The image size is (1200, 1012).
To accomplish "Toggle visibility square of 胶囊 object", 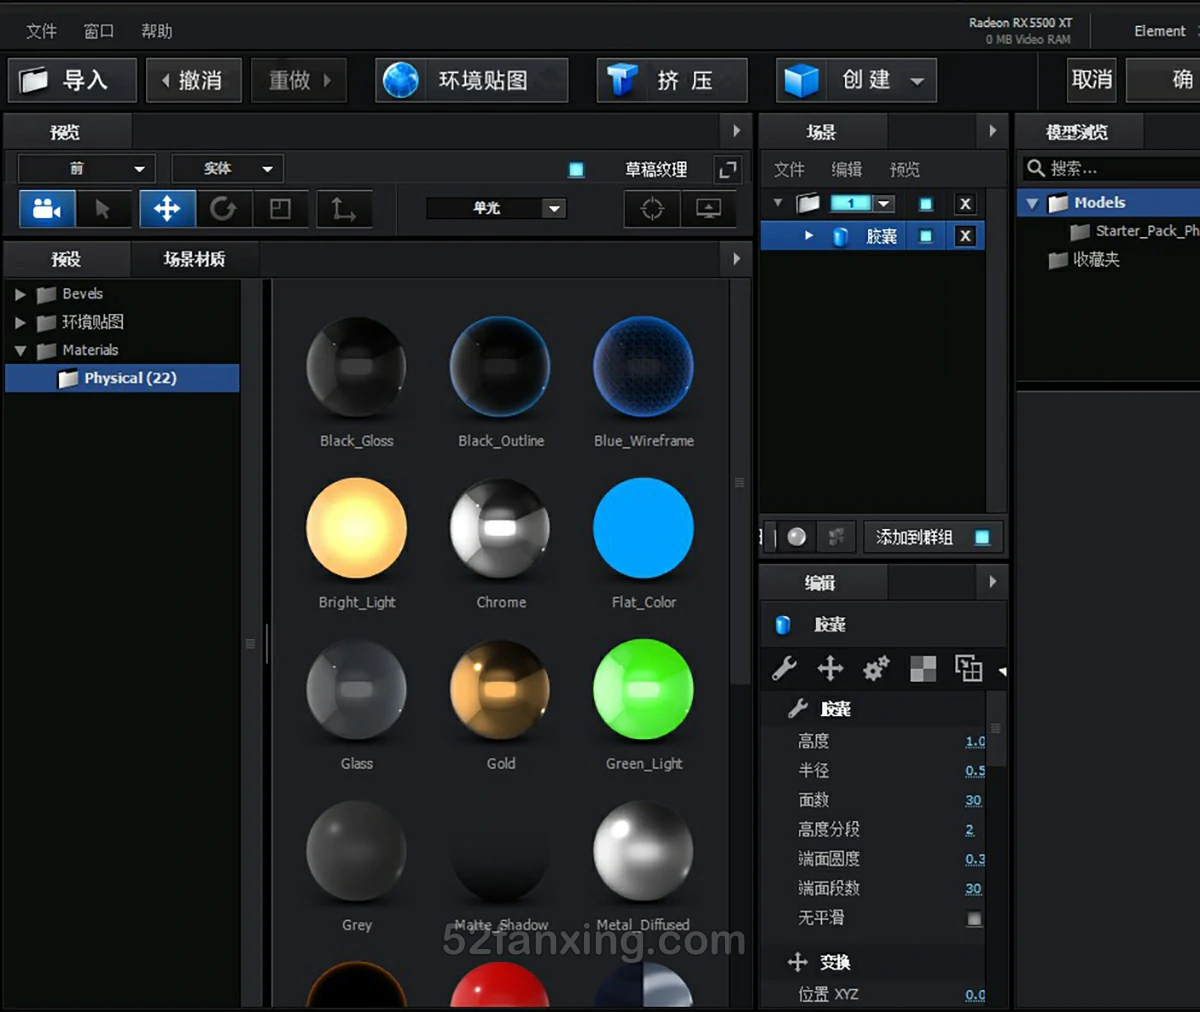I will [926, 236].
